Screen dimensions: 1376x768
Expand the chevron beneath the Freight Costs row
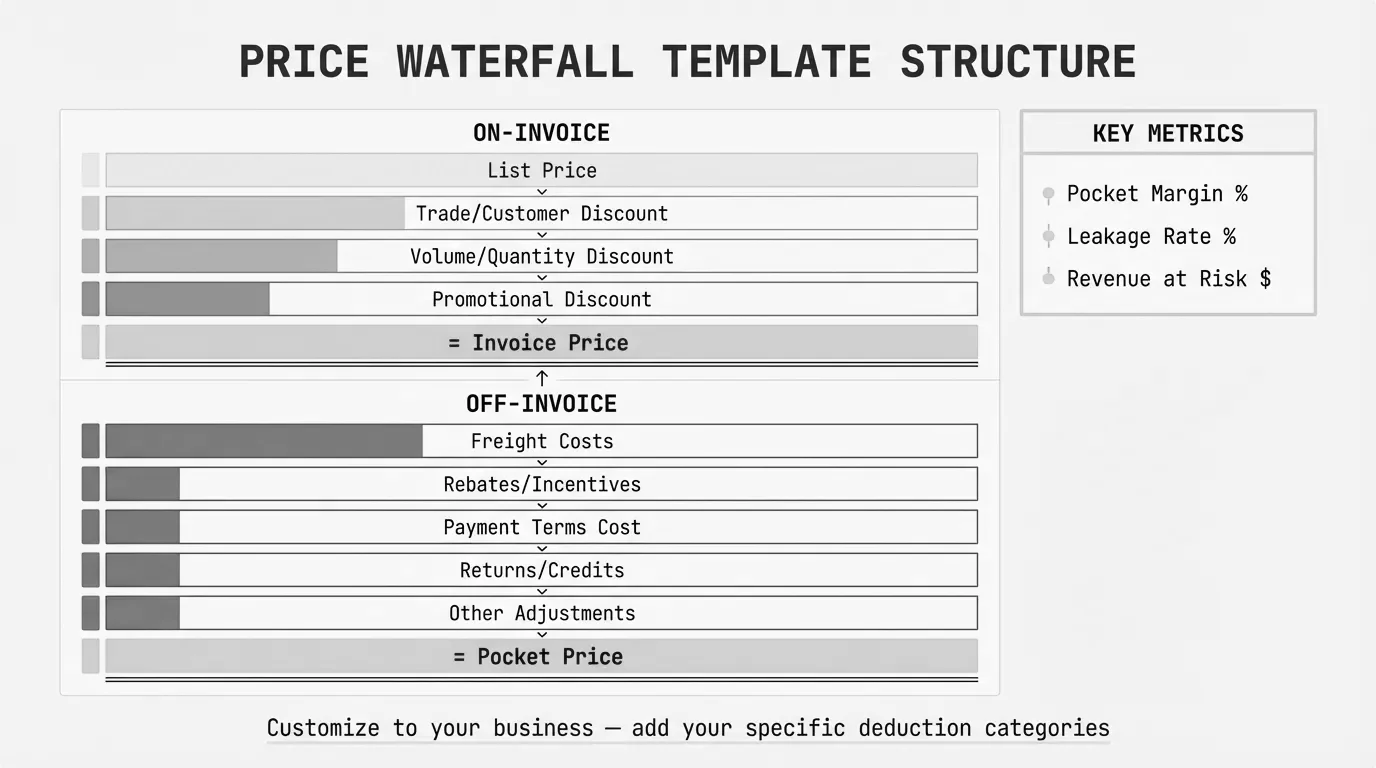click(542, 462)
